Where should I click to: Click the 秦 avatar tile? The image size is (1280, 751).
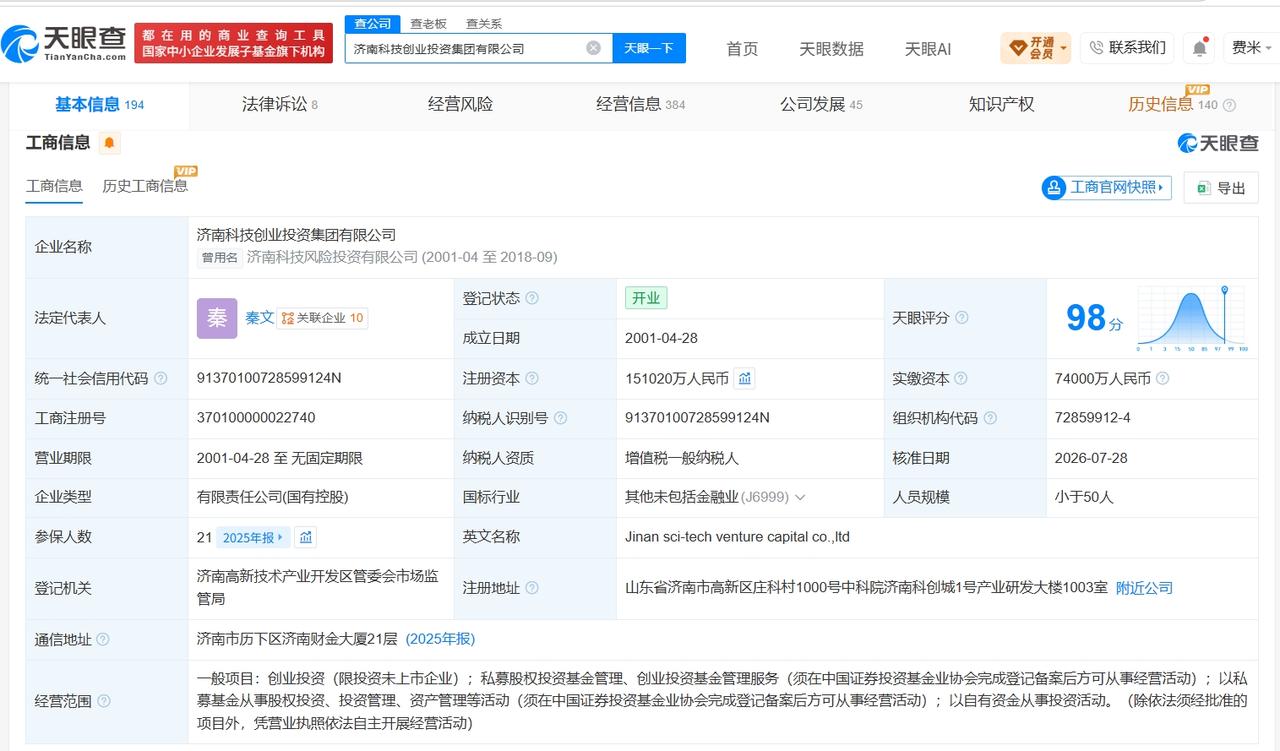point(217,318)
